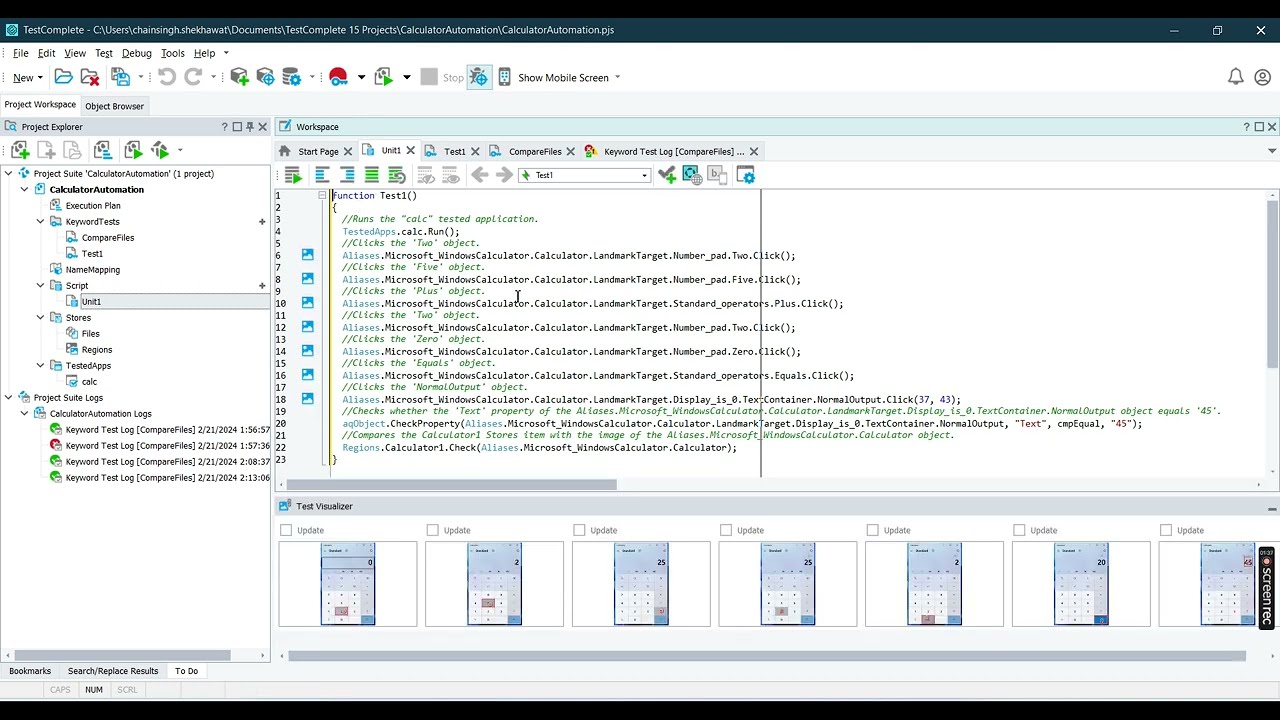Image resolution: width=1280 pixels, height=720 pixels.
Task: Collapse the Script tree node
Action: 40,285
